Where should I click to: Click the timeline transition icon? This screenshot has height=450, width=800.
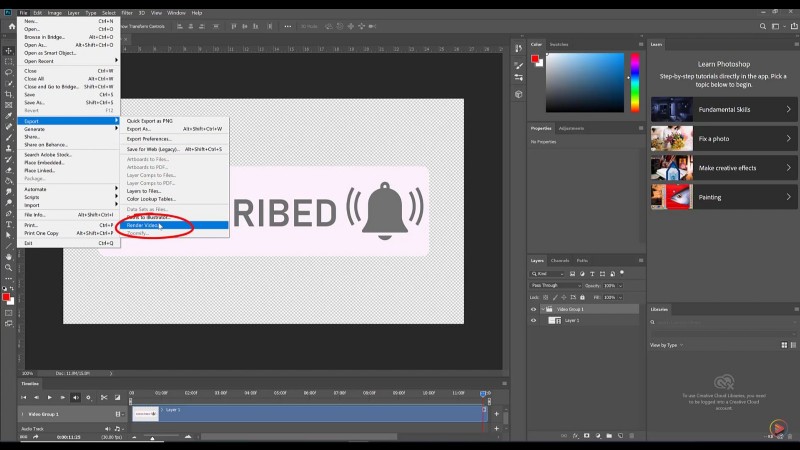point(117,397)
